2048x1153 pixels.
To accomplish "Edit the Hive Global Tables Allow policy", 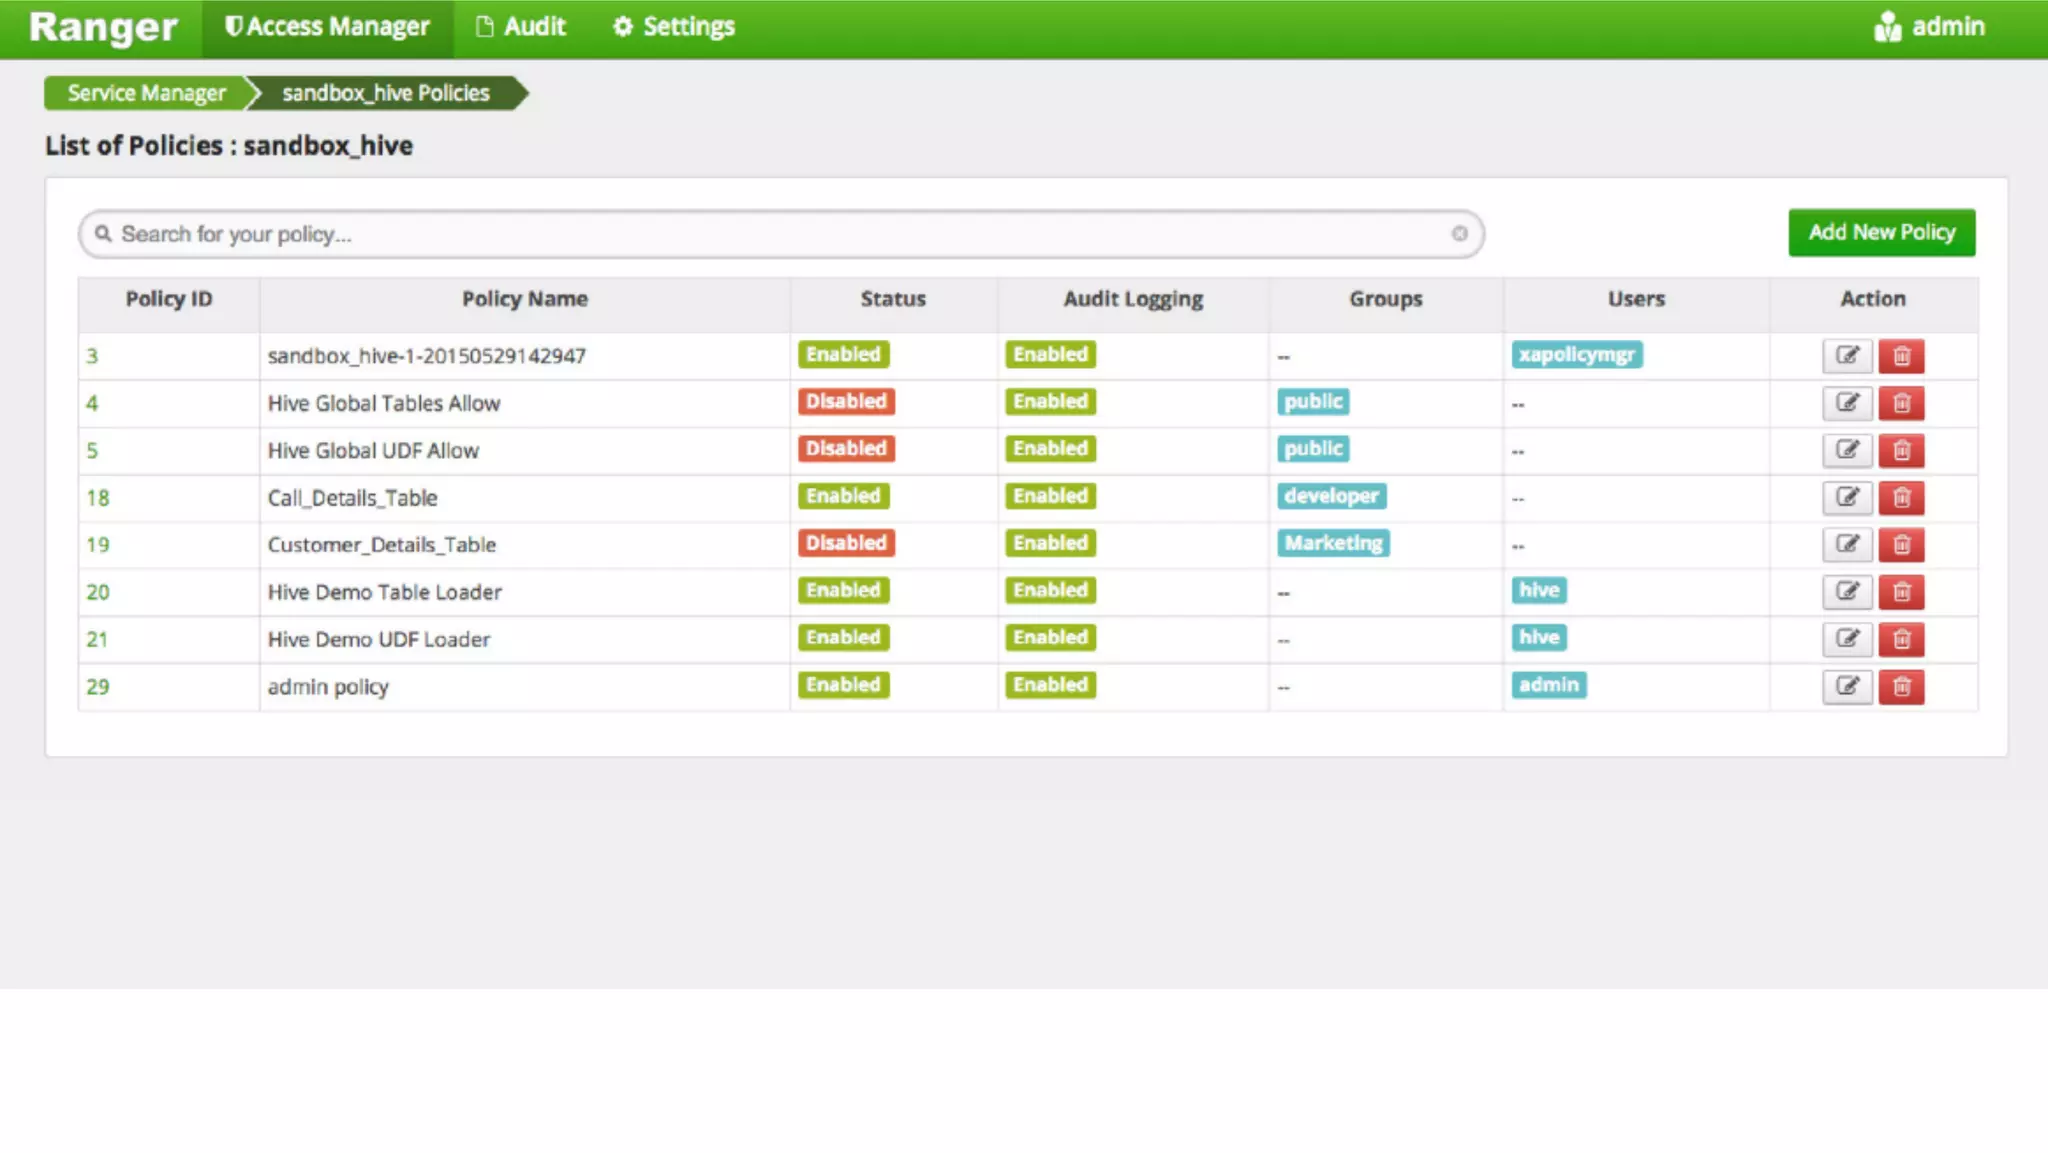I will click(1846, 403).
